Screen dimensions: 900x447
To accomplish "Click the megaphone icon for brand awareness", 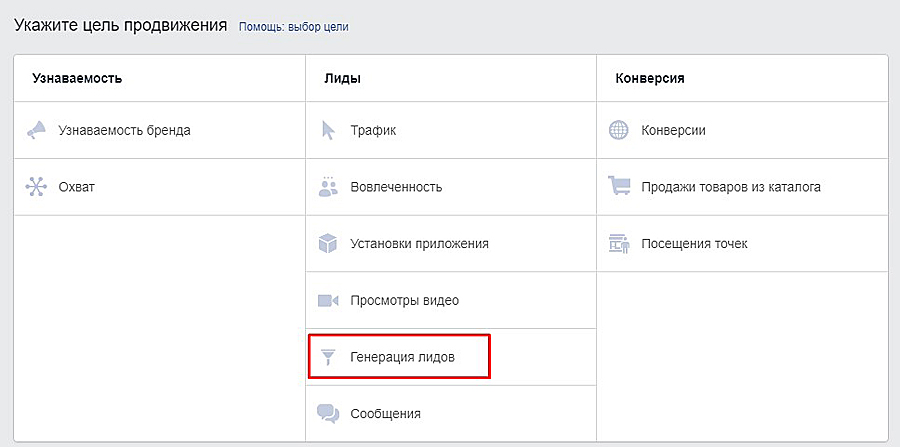I will click(x=37, y=130).
